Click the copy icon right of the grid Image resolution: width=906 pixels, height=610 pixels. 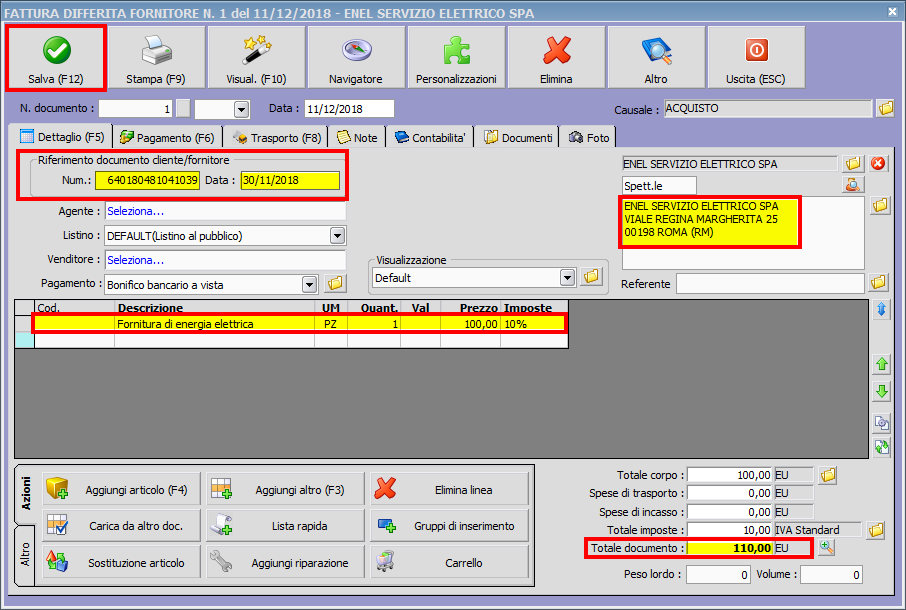tap(882, 423)
